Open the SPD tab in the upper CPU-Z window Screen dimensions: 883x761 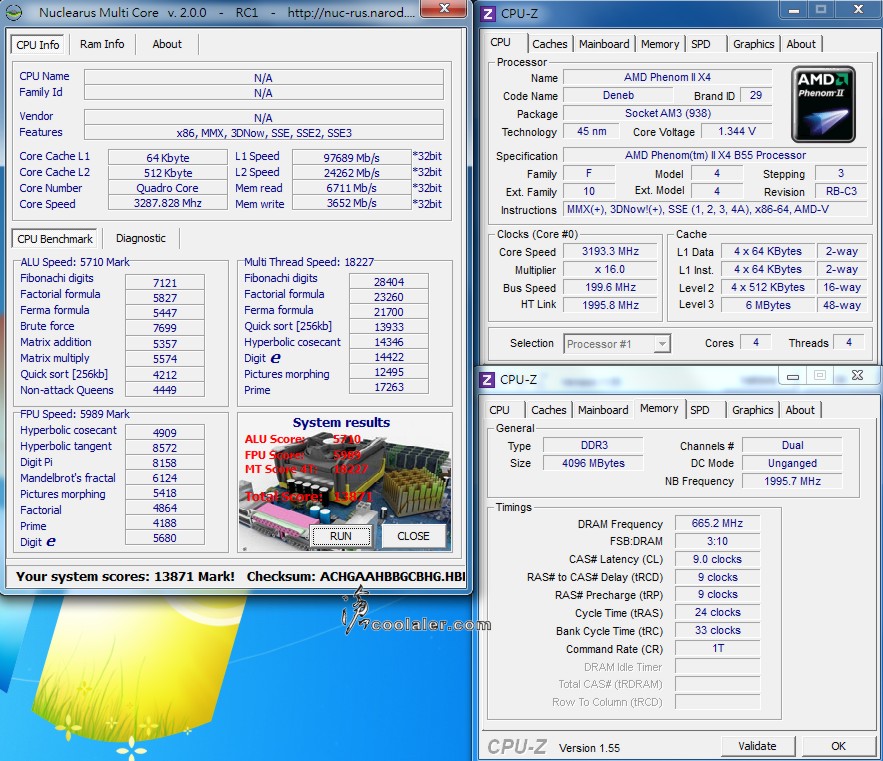701,44
